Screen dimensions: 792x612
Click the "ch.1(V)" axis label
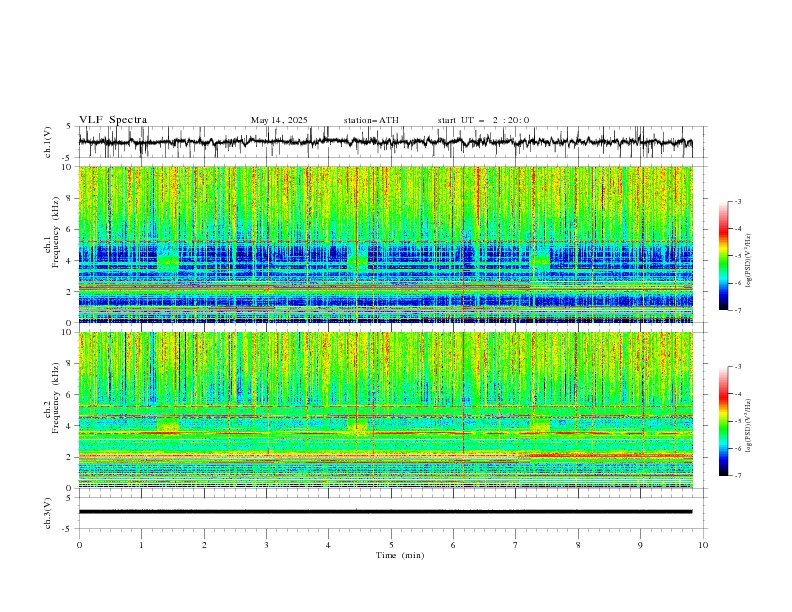click(48, 142)
